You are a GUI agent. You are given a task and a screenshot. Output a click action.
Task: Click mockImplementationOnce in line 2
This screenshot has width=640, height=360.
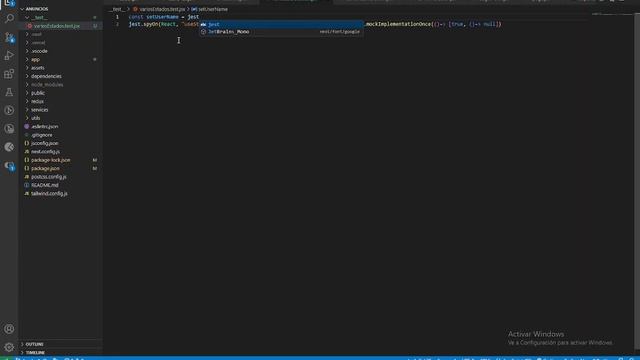coord(398,24)
